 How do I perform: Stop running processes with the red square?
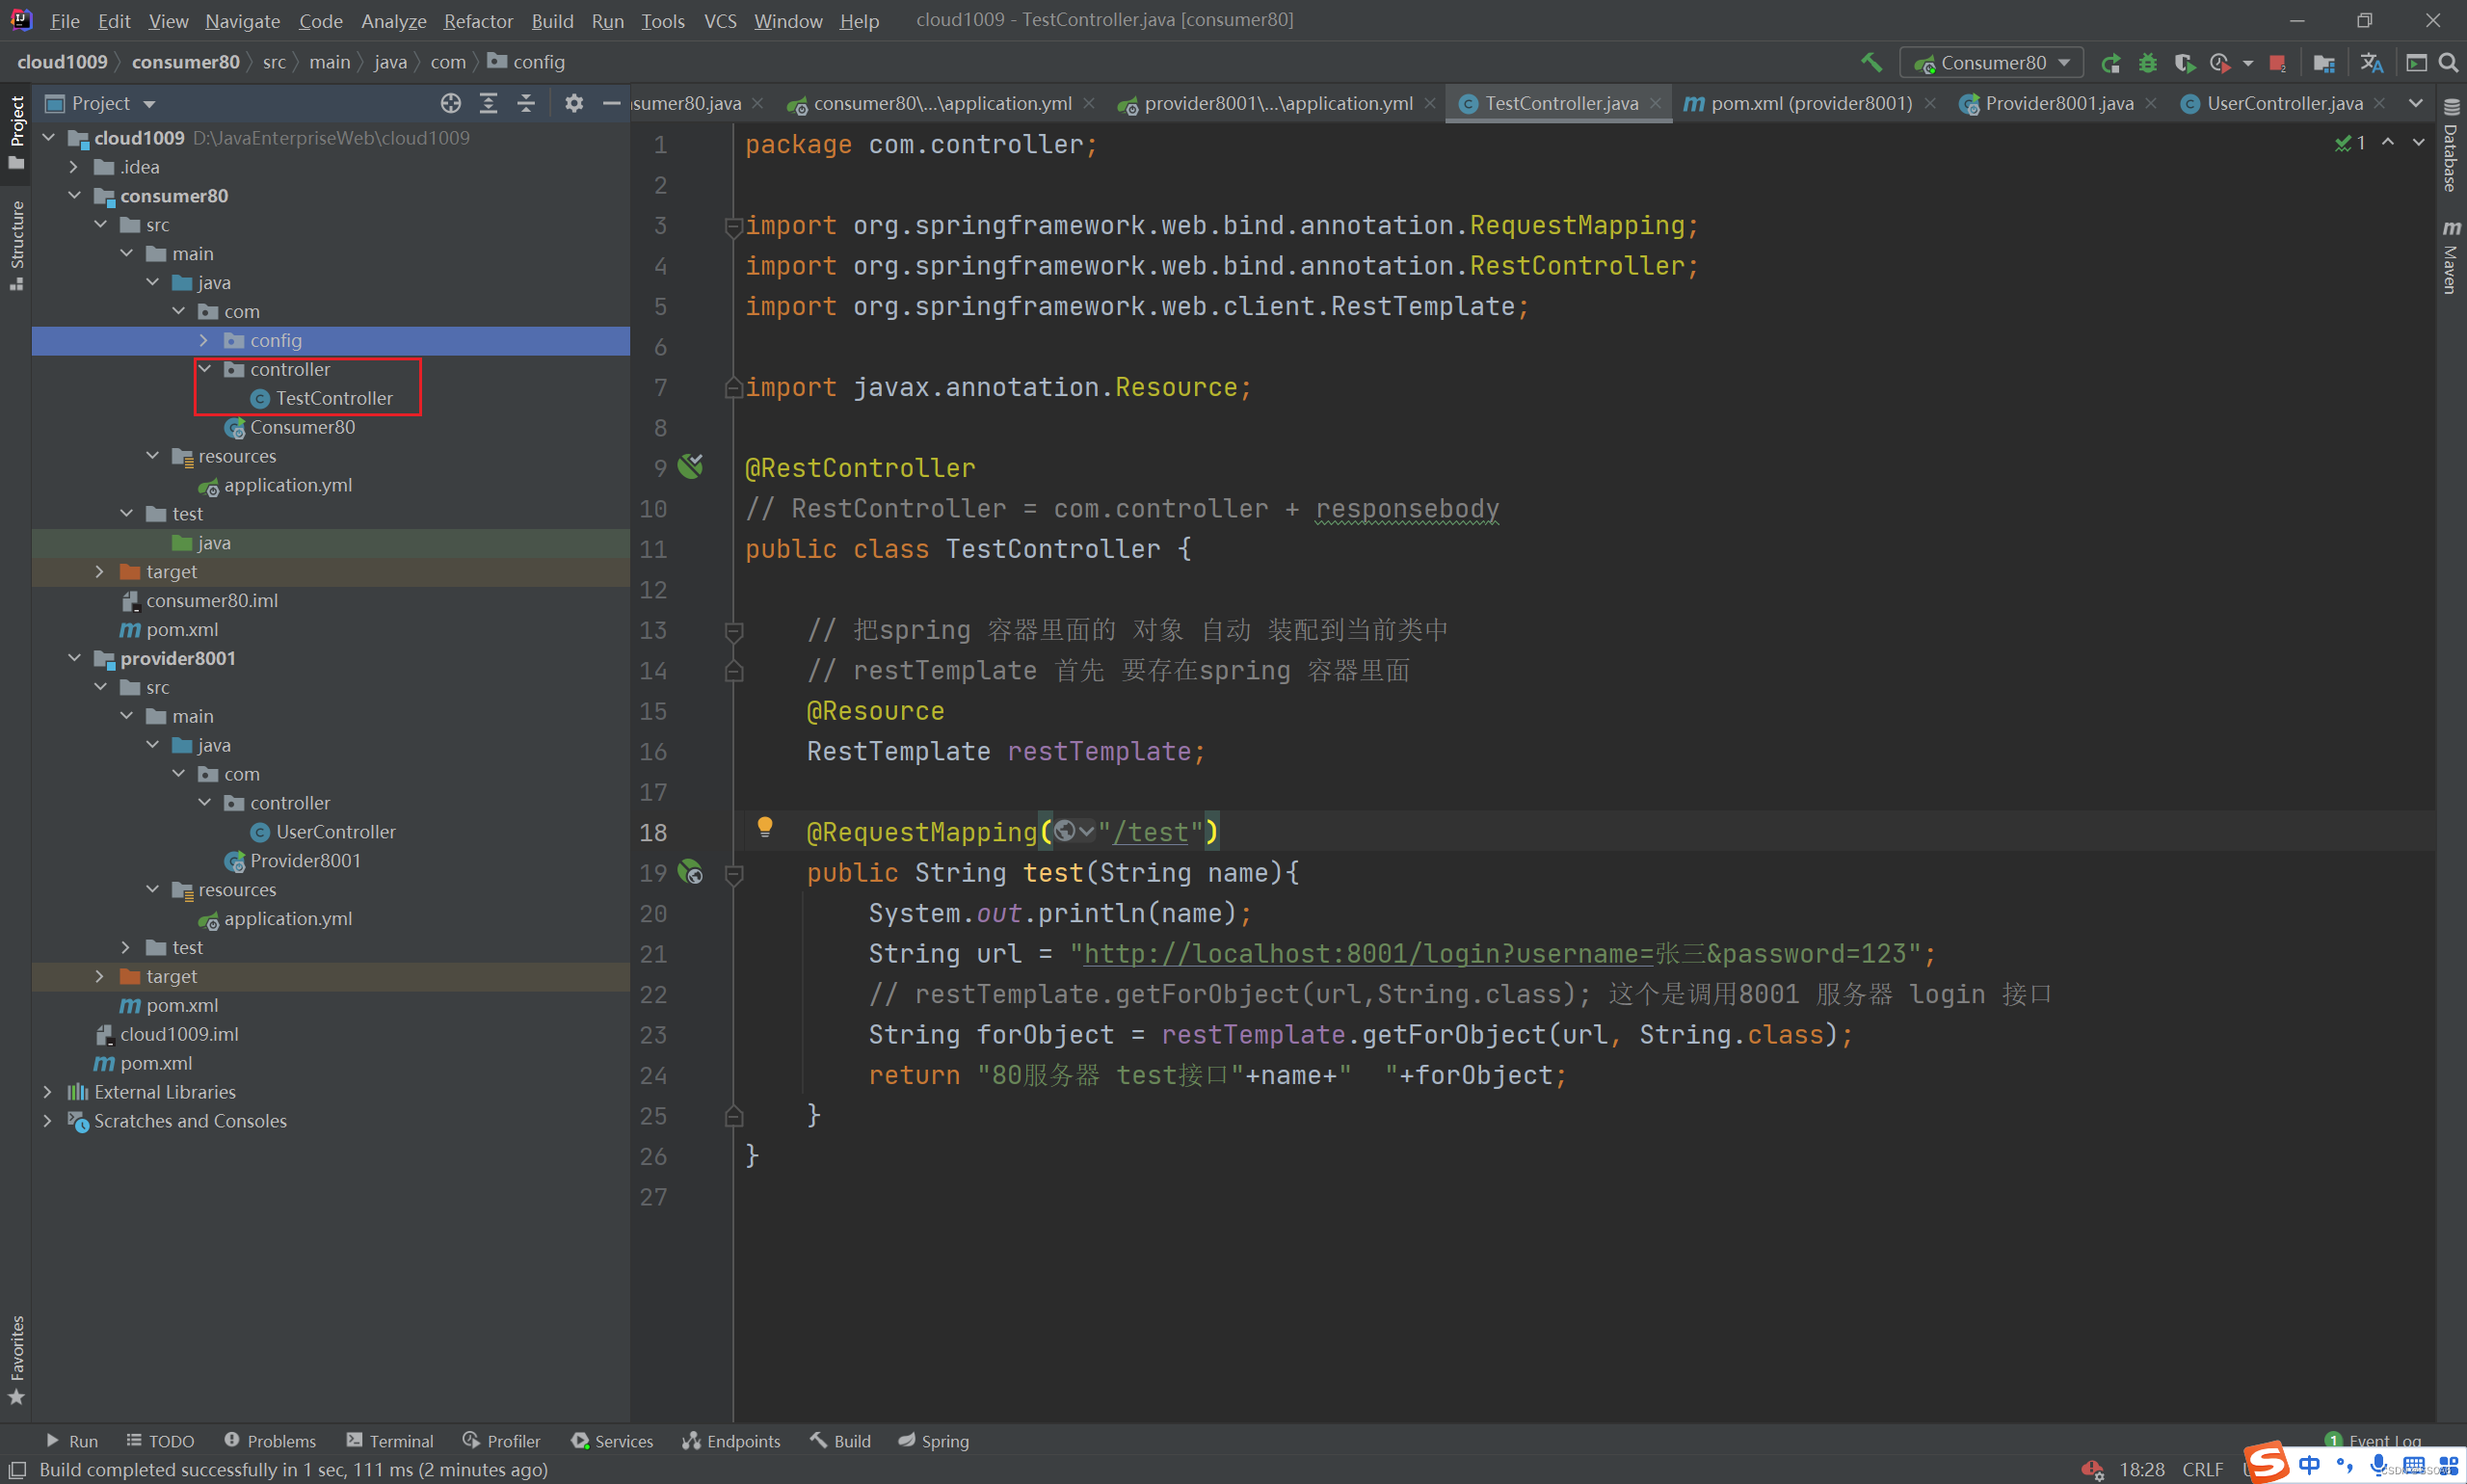2277,63
